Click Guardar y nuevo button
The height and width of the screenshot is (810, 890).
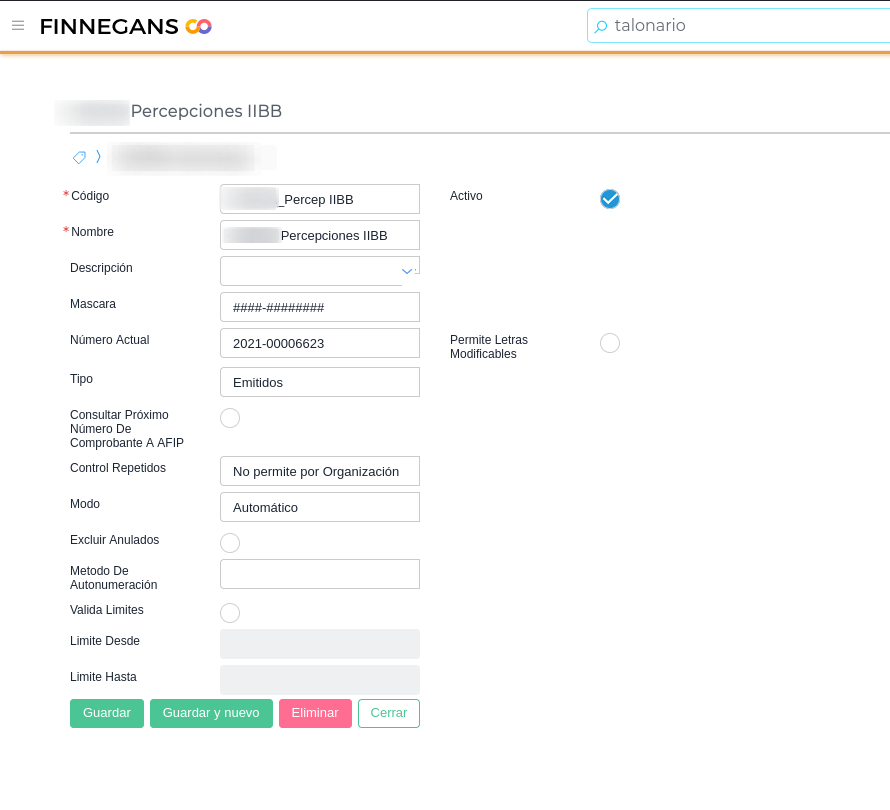[x=211, y=713]
